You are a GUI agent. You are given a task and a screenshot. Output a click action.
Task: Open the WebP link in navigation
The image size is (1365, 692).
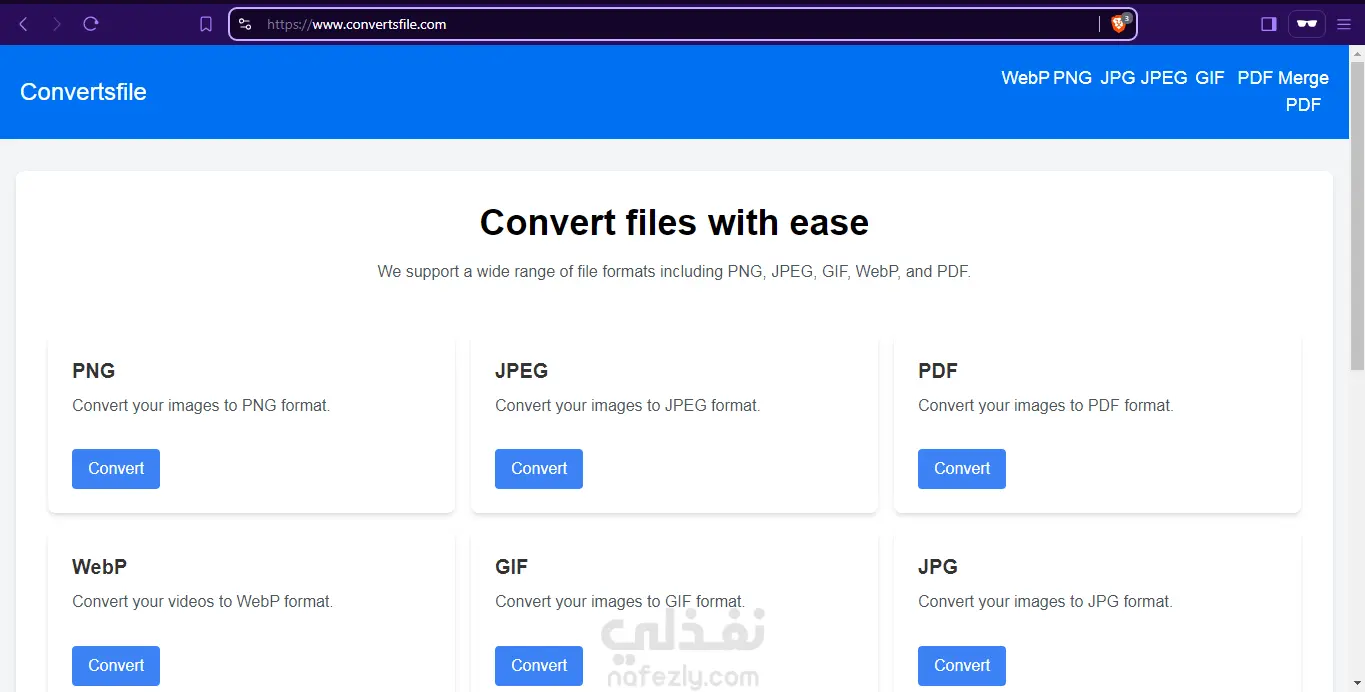1025,78
